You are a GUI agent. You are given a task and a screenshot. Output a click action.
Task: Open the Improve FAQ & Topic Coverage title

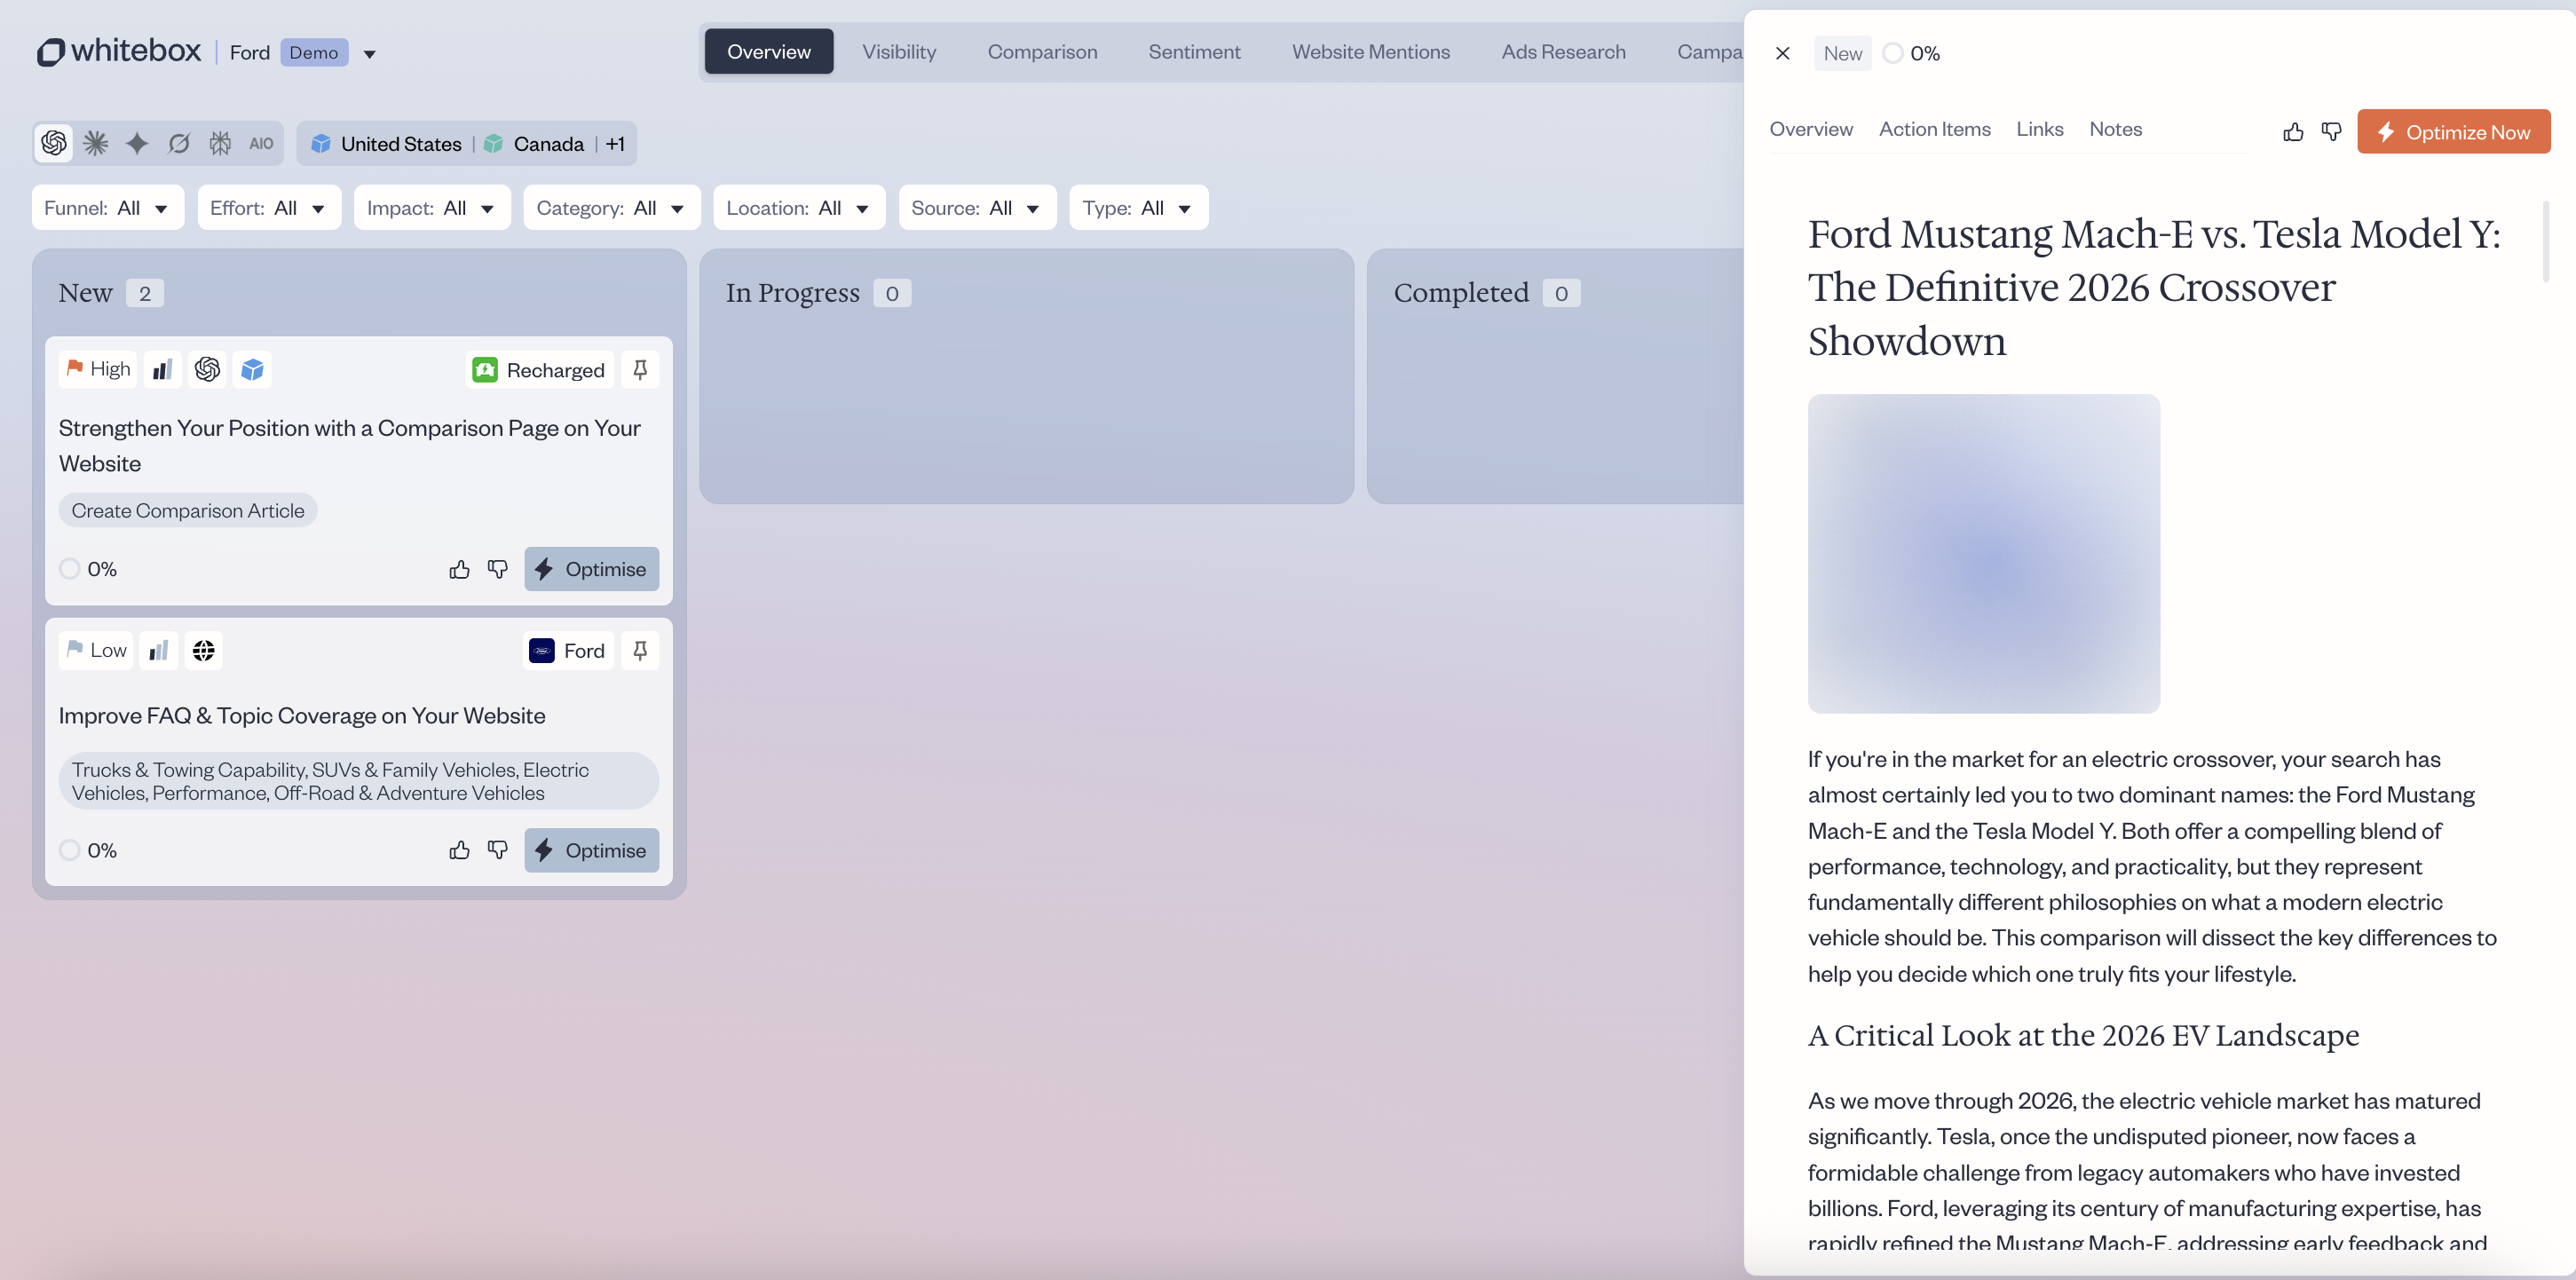point(302,715)
